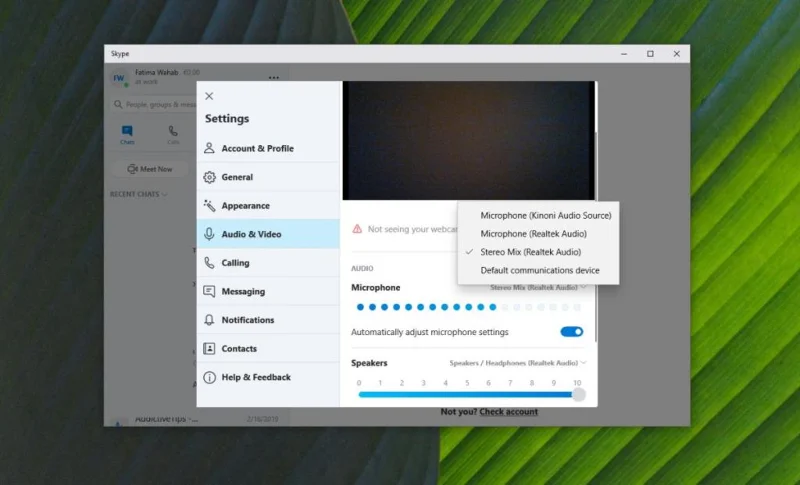Image resolution: width=800 pixels, height=485 pixels.
Task: Expand the Speakers device dropdown
Action: pyautogui.click(x=518, y=363)
